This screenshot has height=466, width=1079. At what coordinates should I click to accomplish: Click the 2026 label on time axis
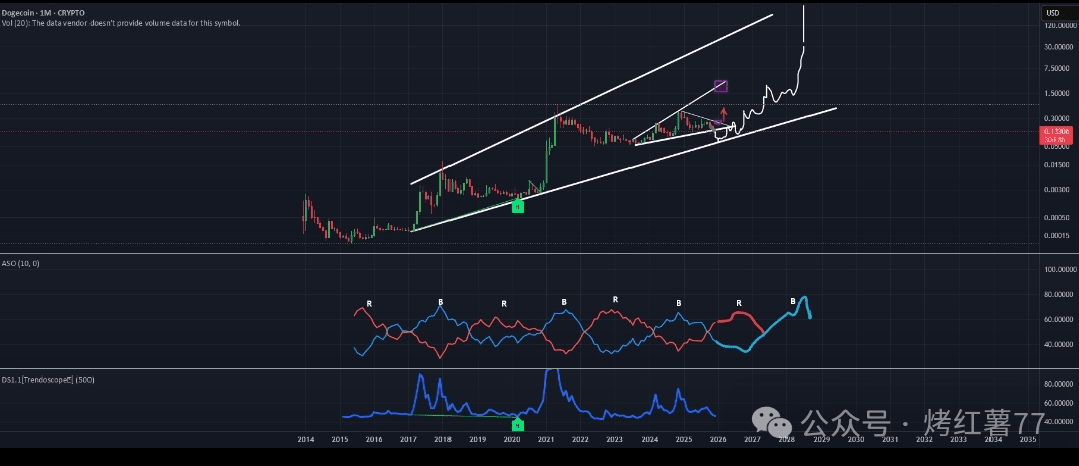tap(718, 439)
